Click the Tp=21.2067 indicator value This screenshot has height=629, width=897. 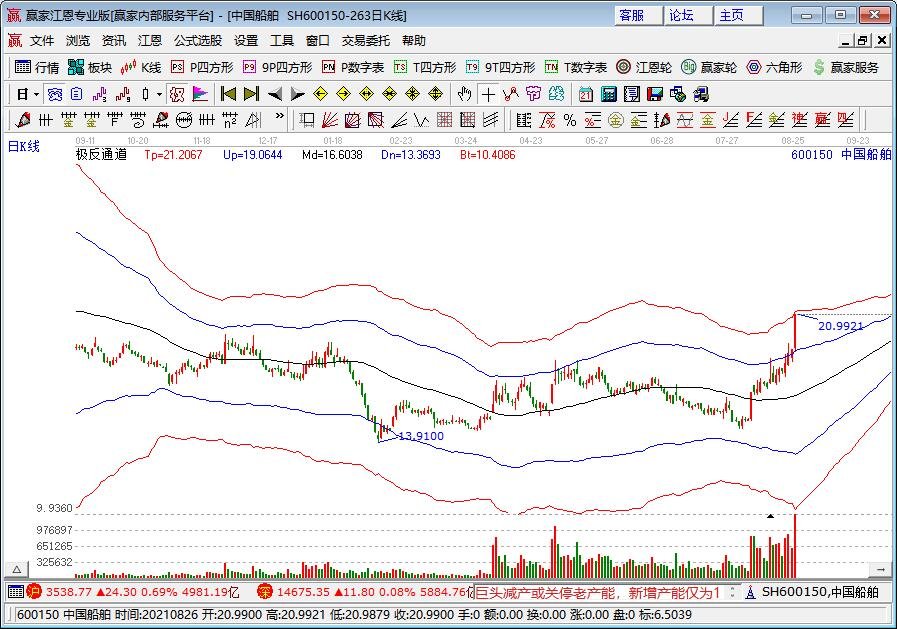coord(173,154)
